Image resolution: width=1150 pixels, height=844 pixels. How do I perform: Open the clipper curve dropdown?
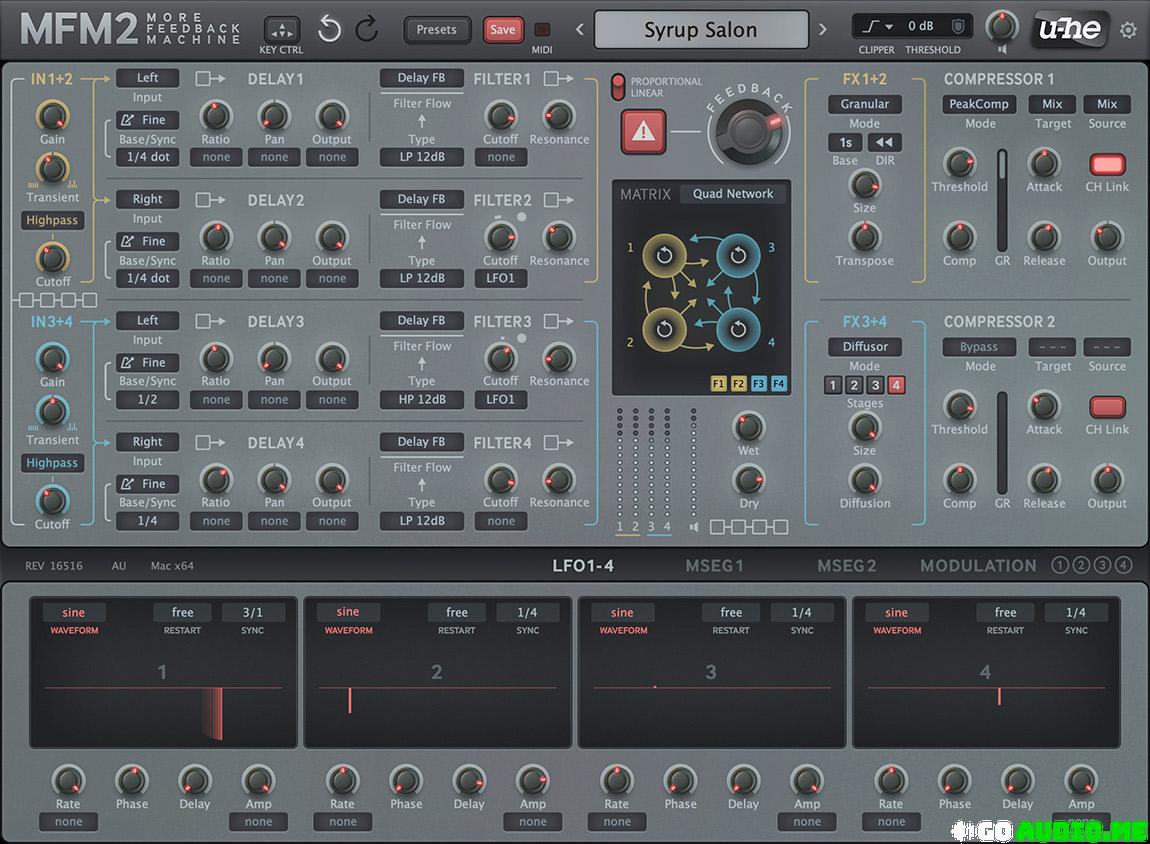coord(877,26)
